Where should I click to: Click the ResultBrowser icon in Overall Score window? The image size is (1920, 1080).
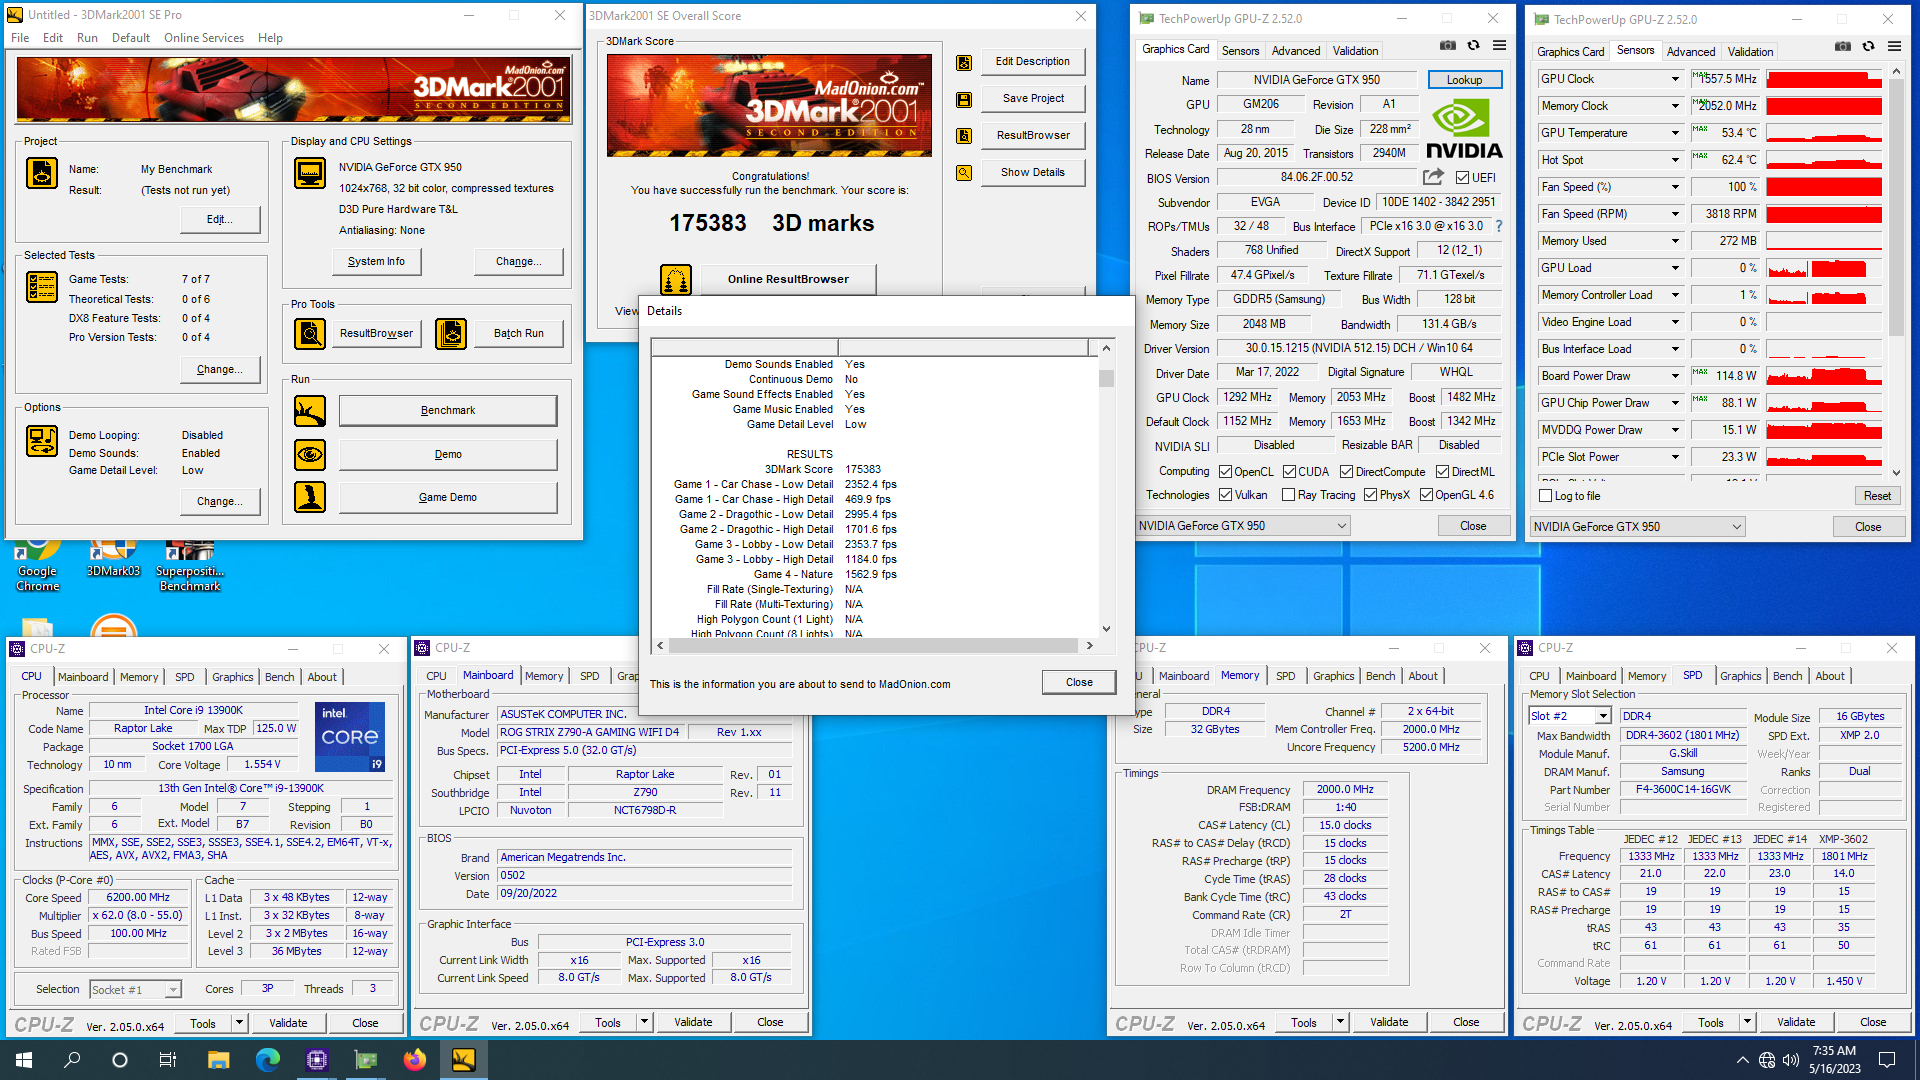(964, 136)
